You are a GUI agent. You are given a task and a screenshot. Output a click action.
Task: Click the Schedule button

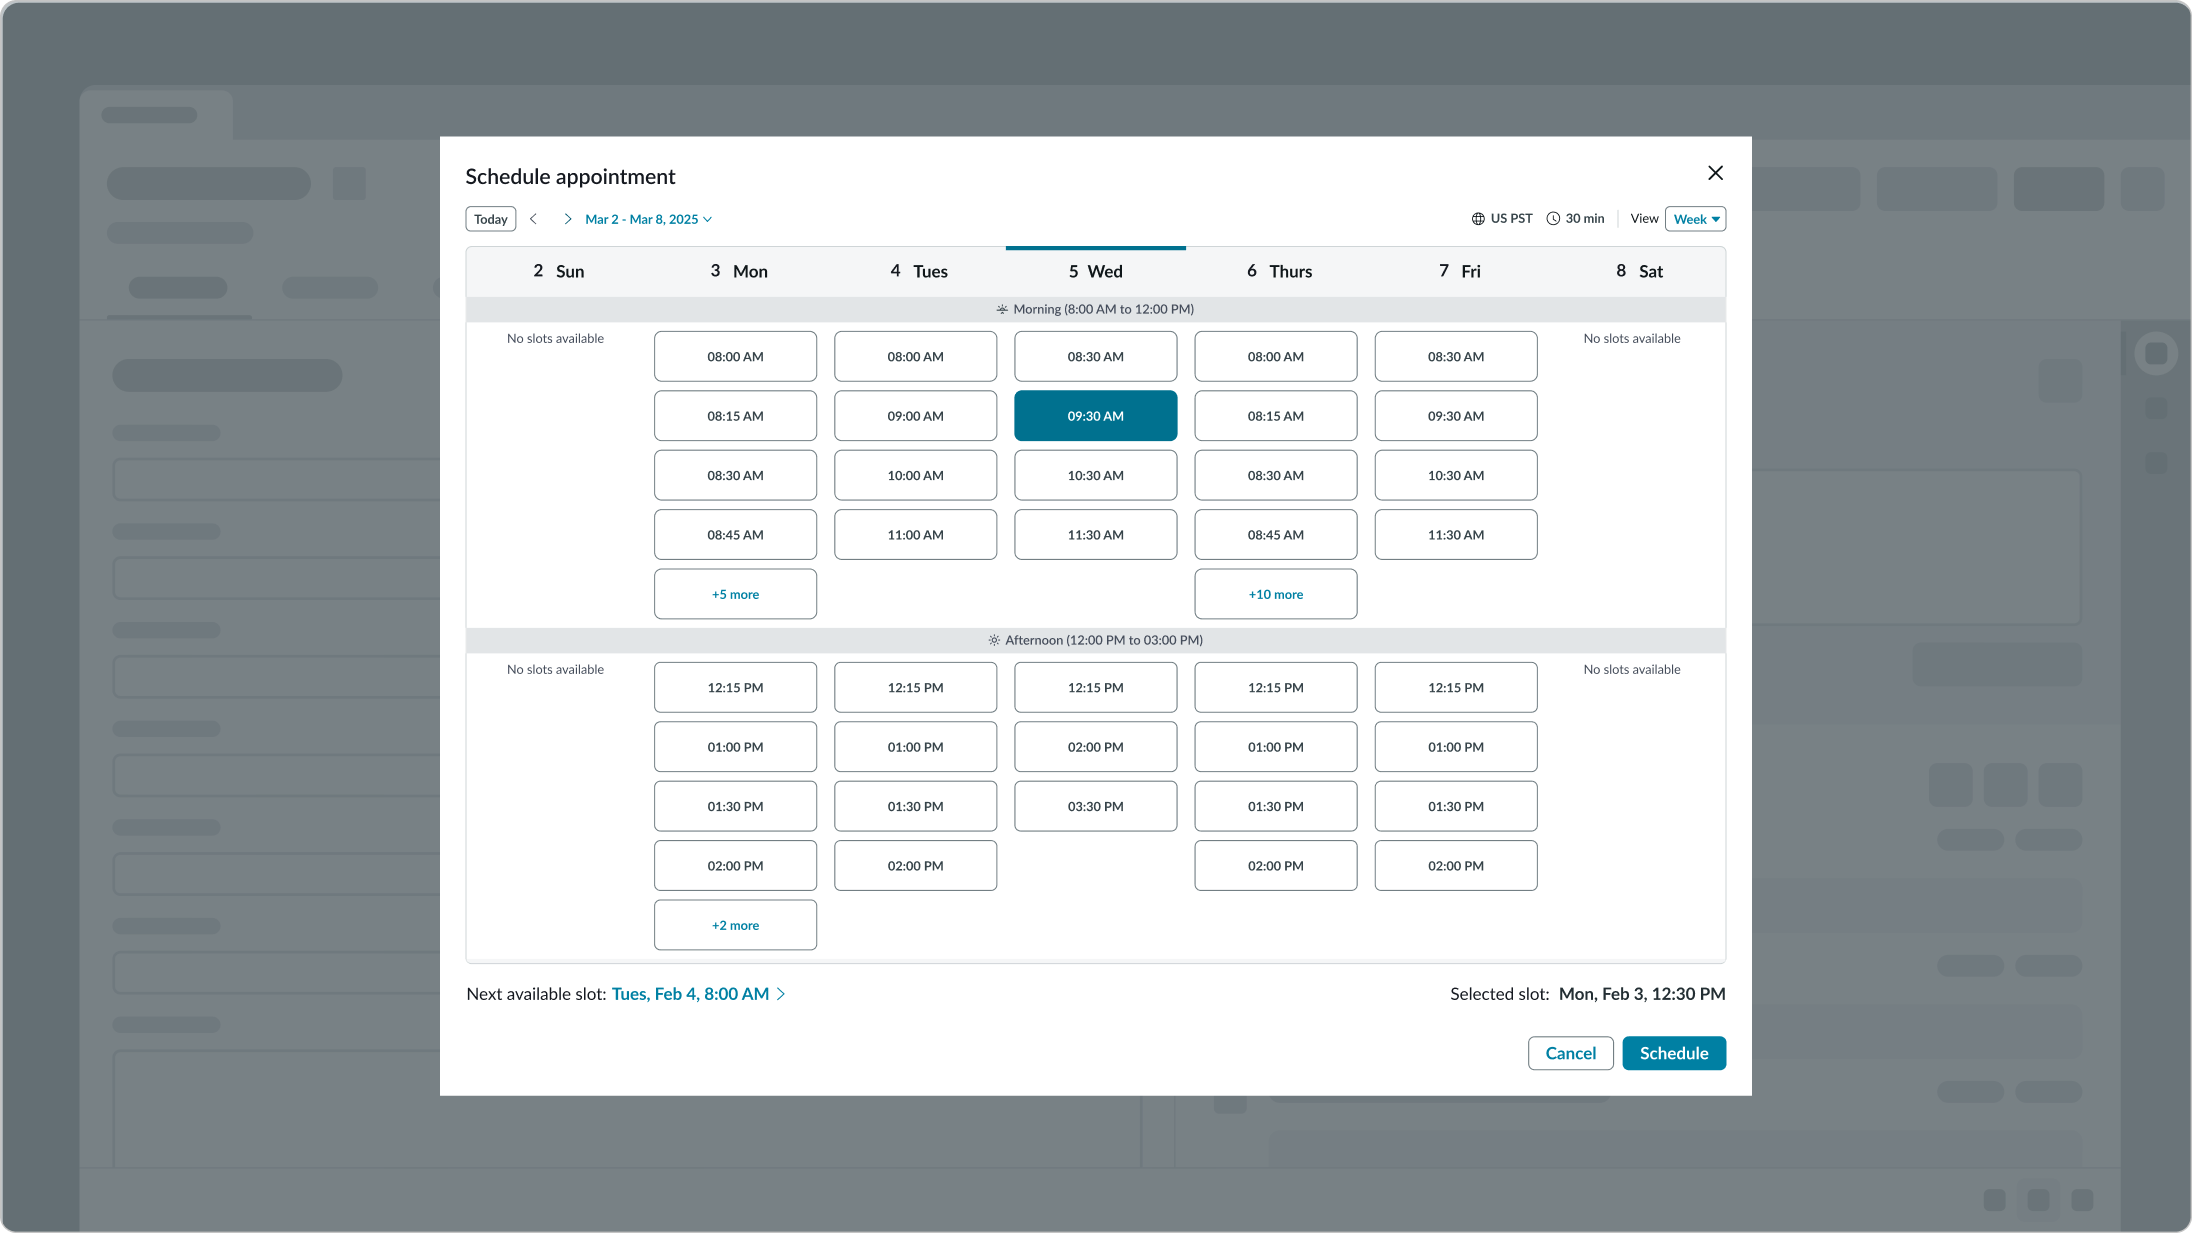(x=1673, y=1053)
